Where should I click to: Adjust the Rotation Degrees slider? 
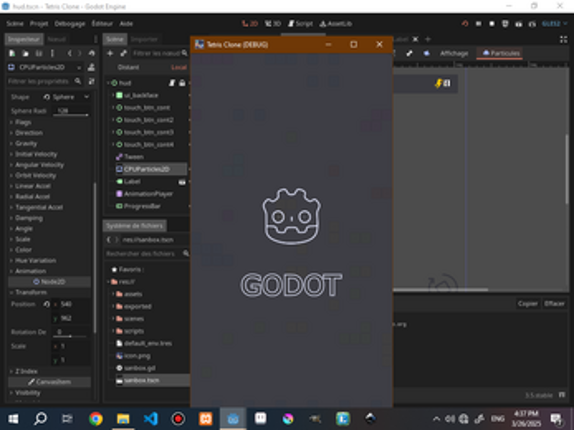[x=70, y=332]
